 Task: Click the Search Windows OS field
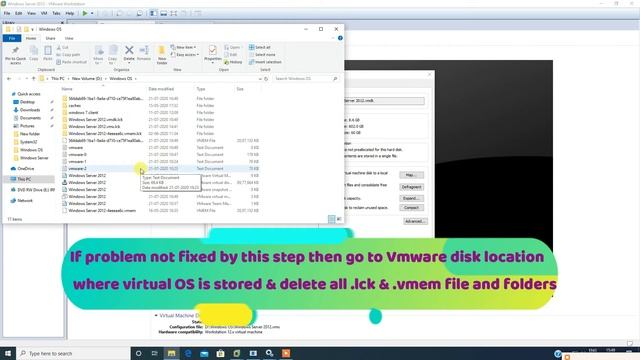pyautogui.click(x=306, y=78)
